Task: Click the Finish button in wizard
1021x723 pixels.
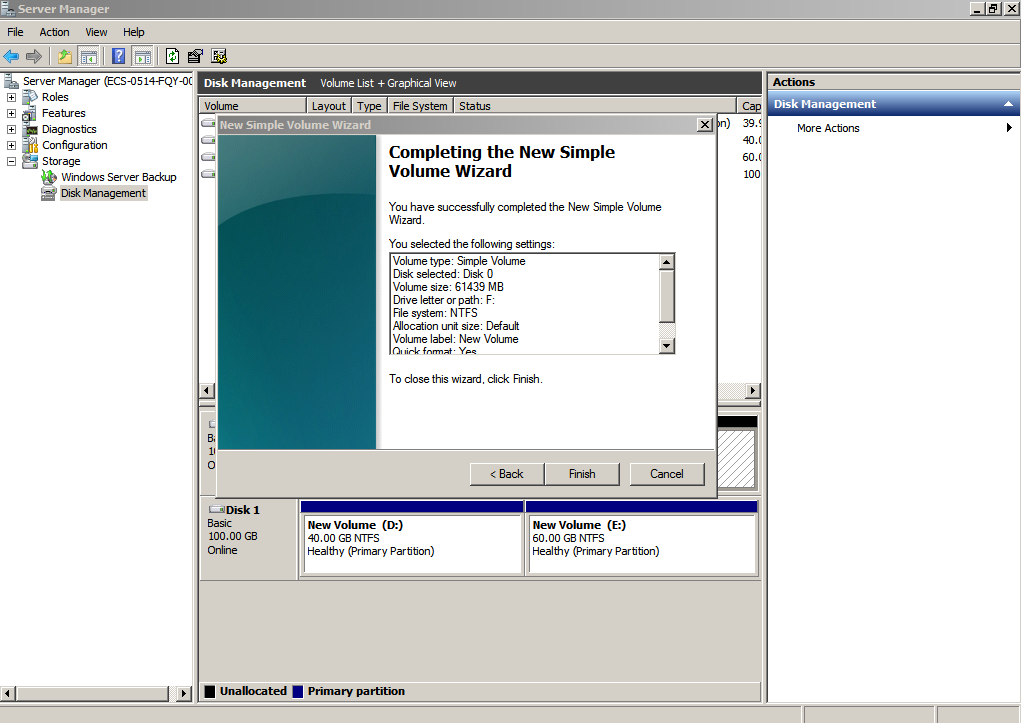Action: coord(582,474)
